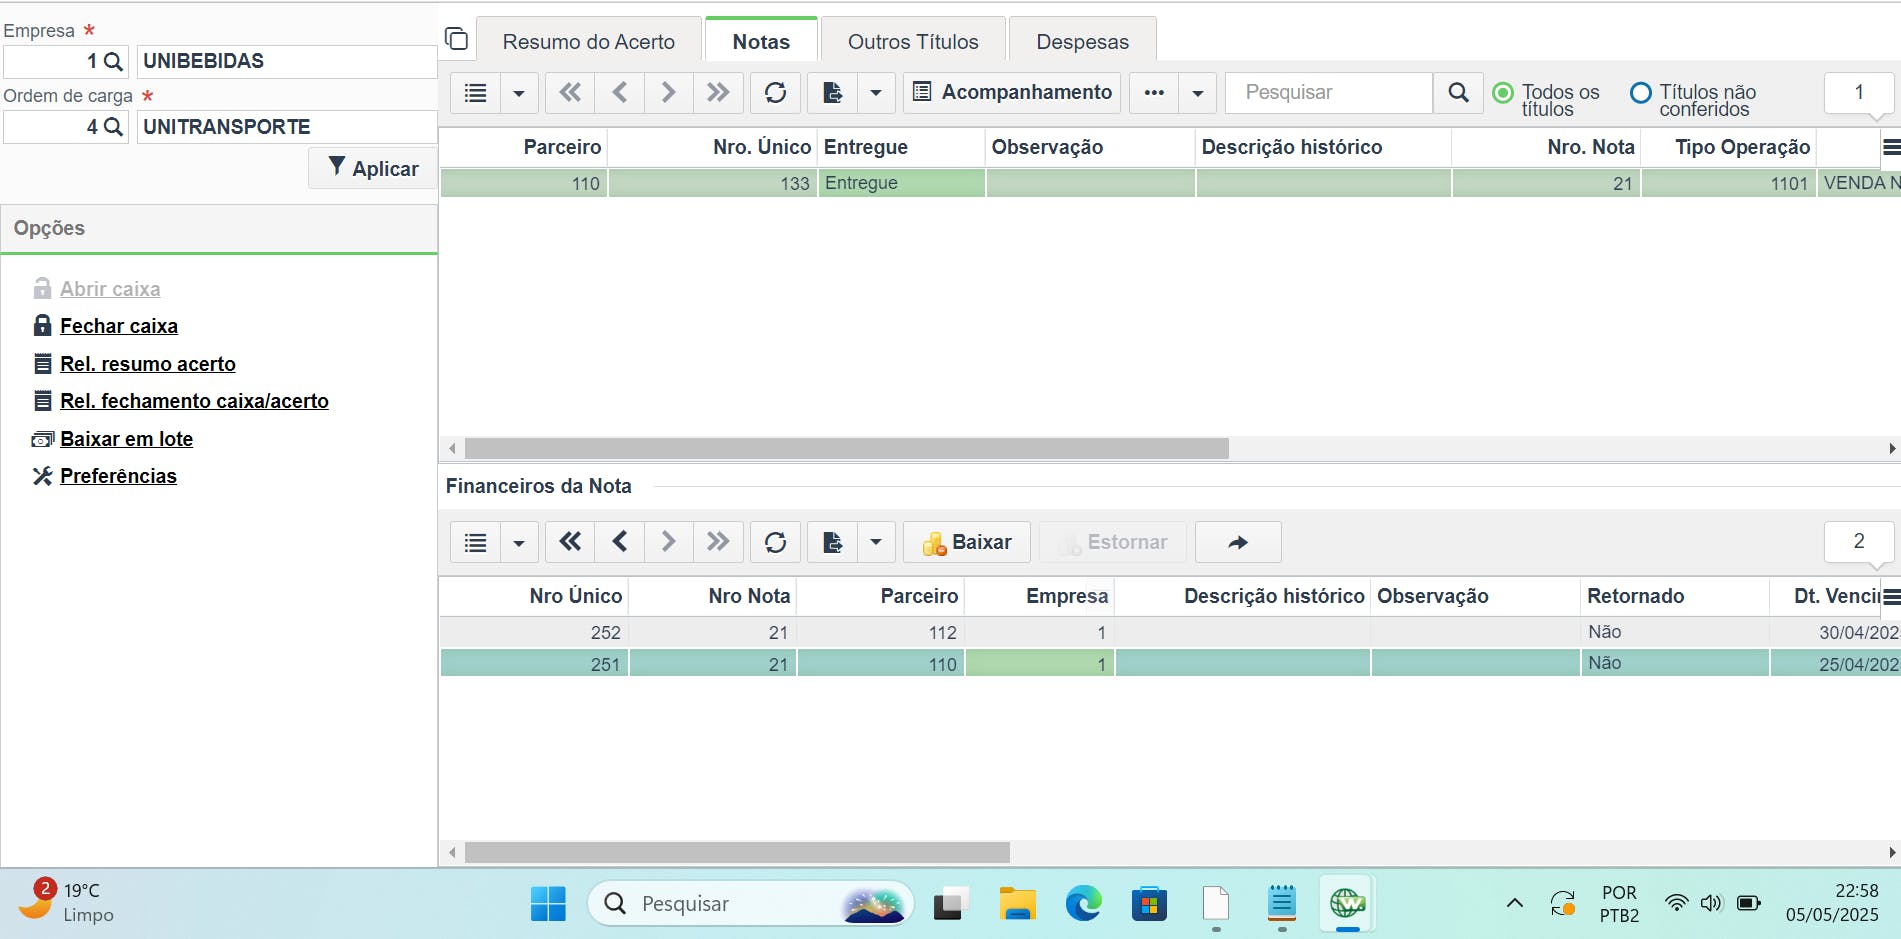Go to next record in Financeiros grid
This screenshot has width=1901, height=939.
pos(669,542)
